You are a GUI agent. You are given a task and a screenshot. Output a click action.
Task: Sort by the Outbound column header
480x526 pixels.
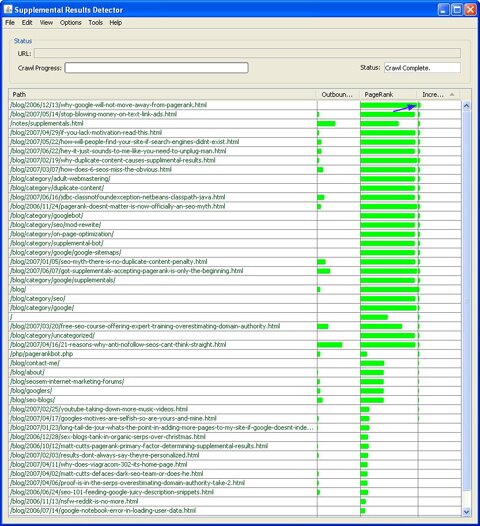pyautogui.click(x=338, y=95)
